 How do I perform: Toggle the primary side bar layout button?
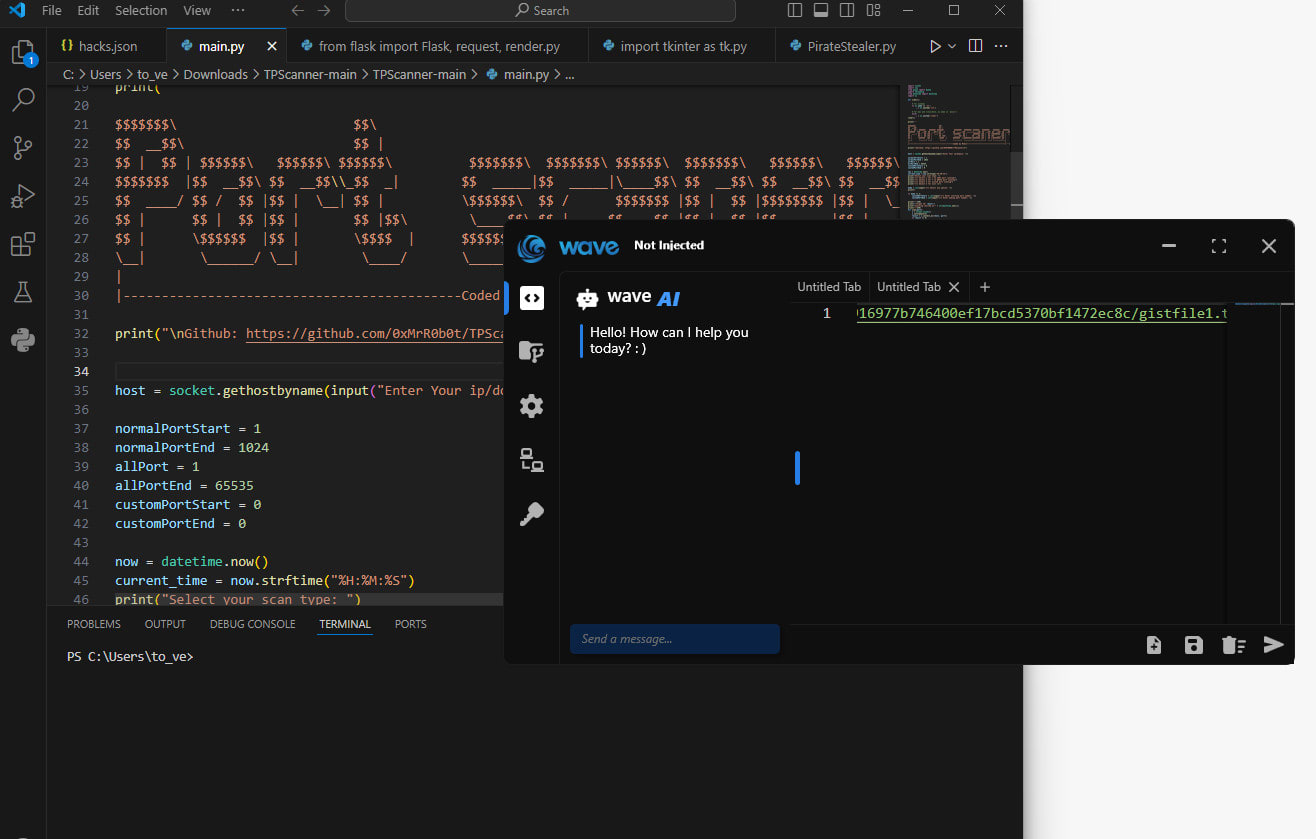795,11
